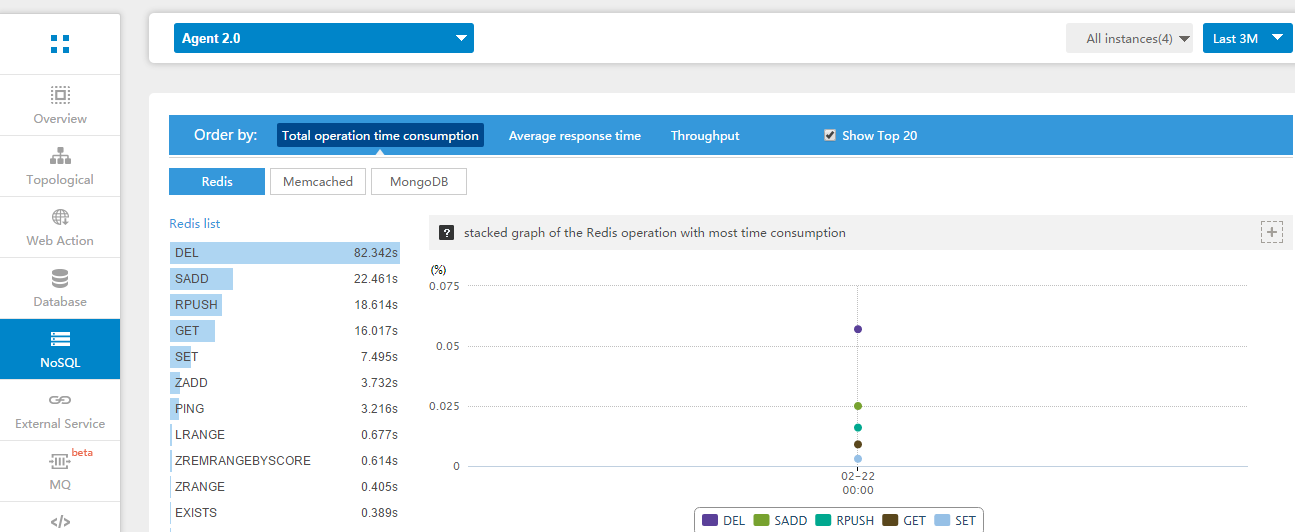Select the Web Action globe icon

(60, 218)
